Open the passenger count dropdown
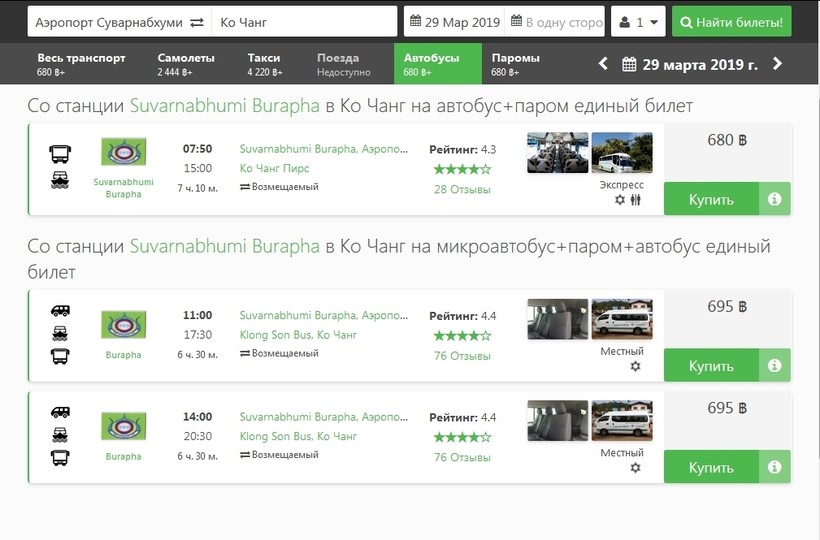Image resolution: width=820 pixels, height=540 pixels. click(638, 22)
